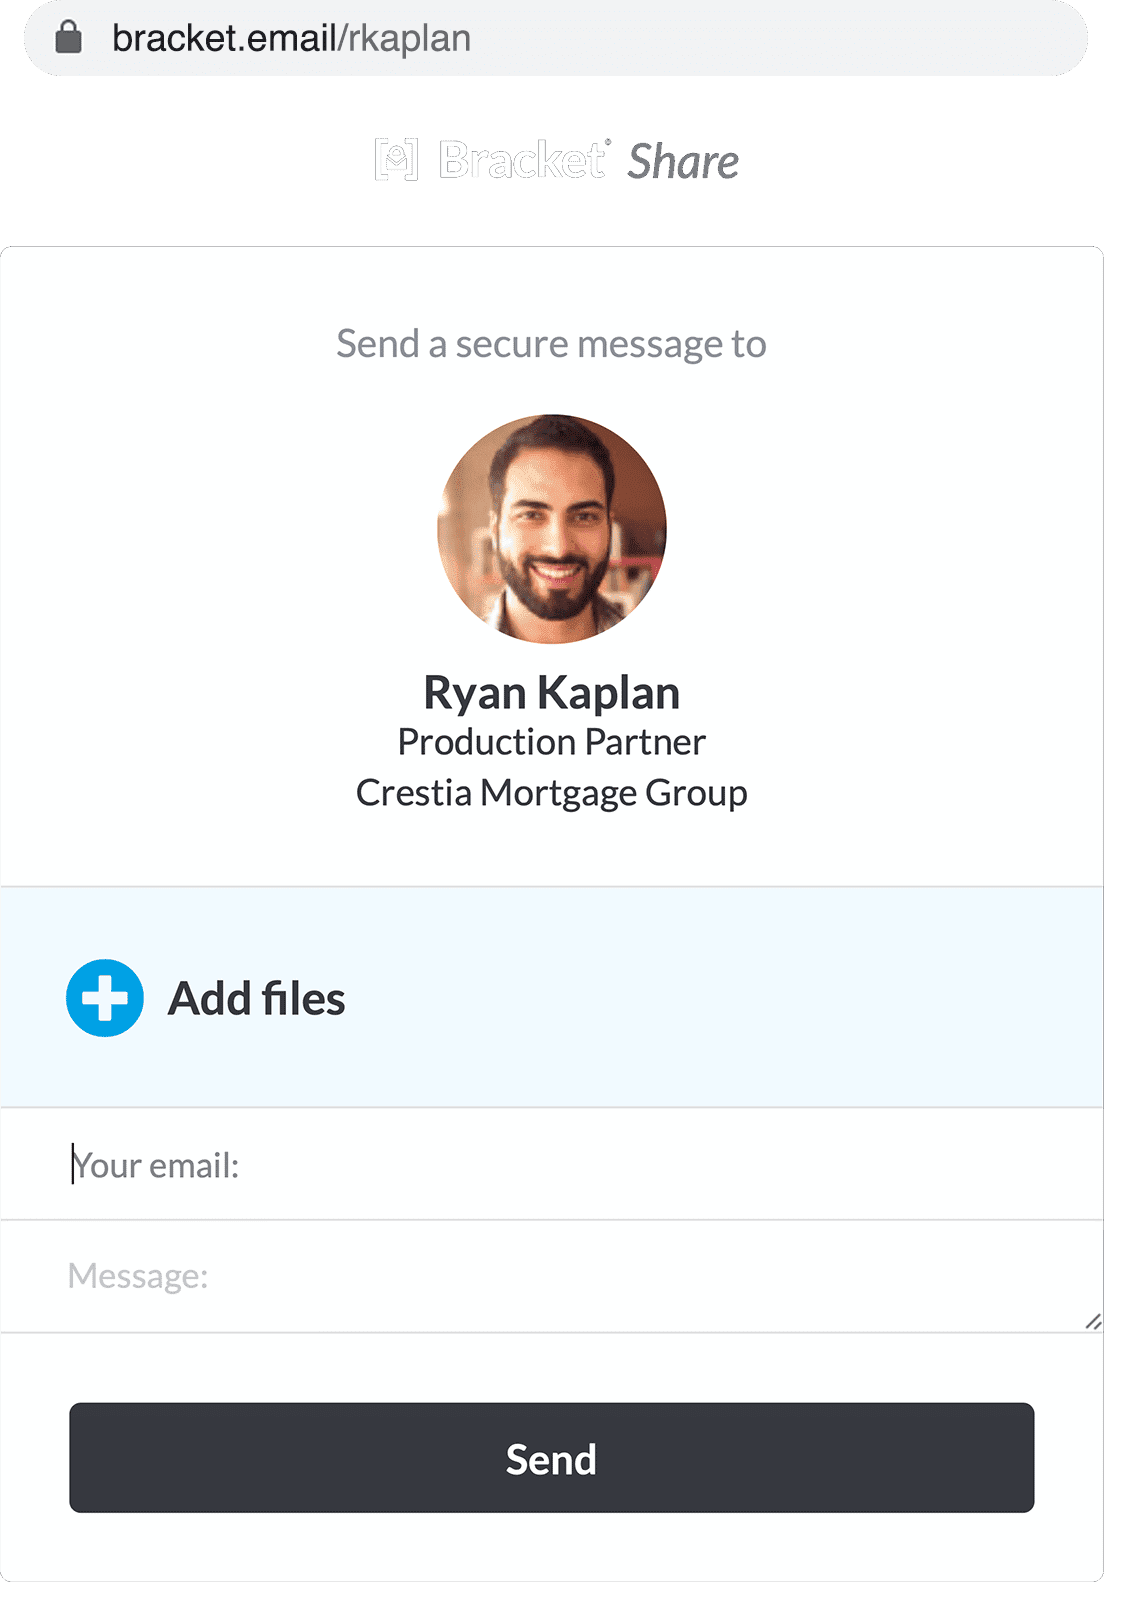Image resolution: width=1134 pixels, height=1622 pixels.
Task: Click the textarea resize handle
Action: 1093,1322
